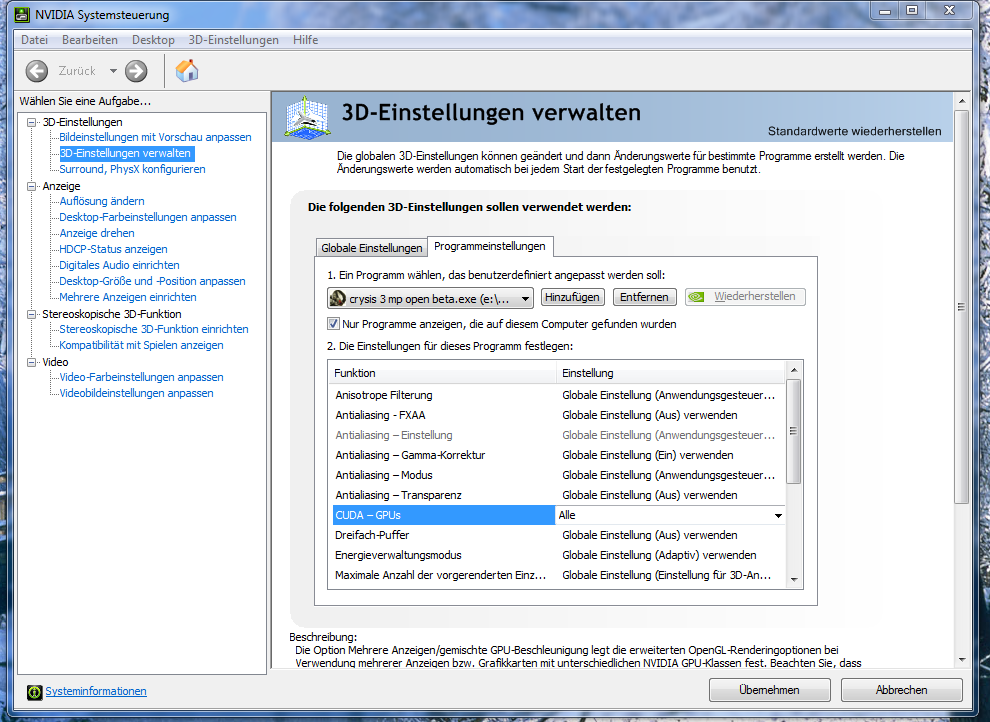Select the Anisotrope Filterung row
990x722 pixels.
pyautogui.click(x=558, y=395)
